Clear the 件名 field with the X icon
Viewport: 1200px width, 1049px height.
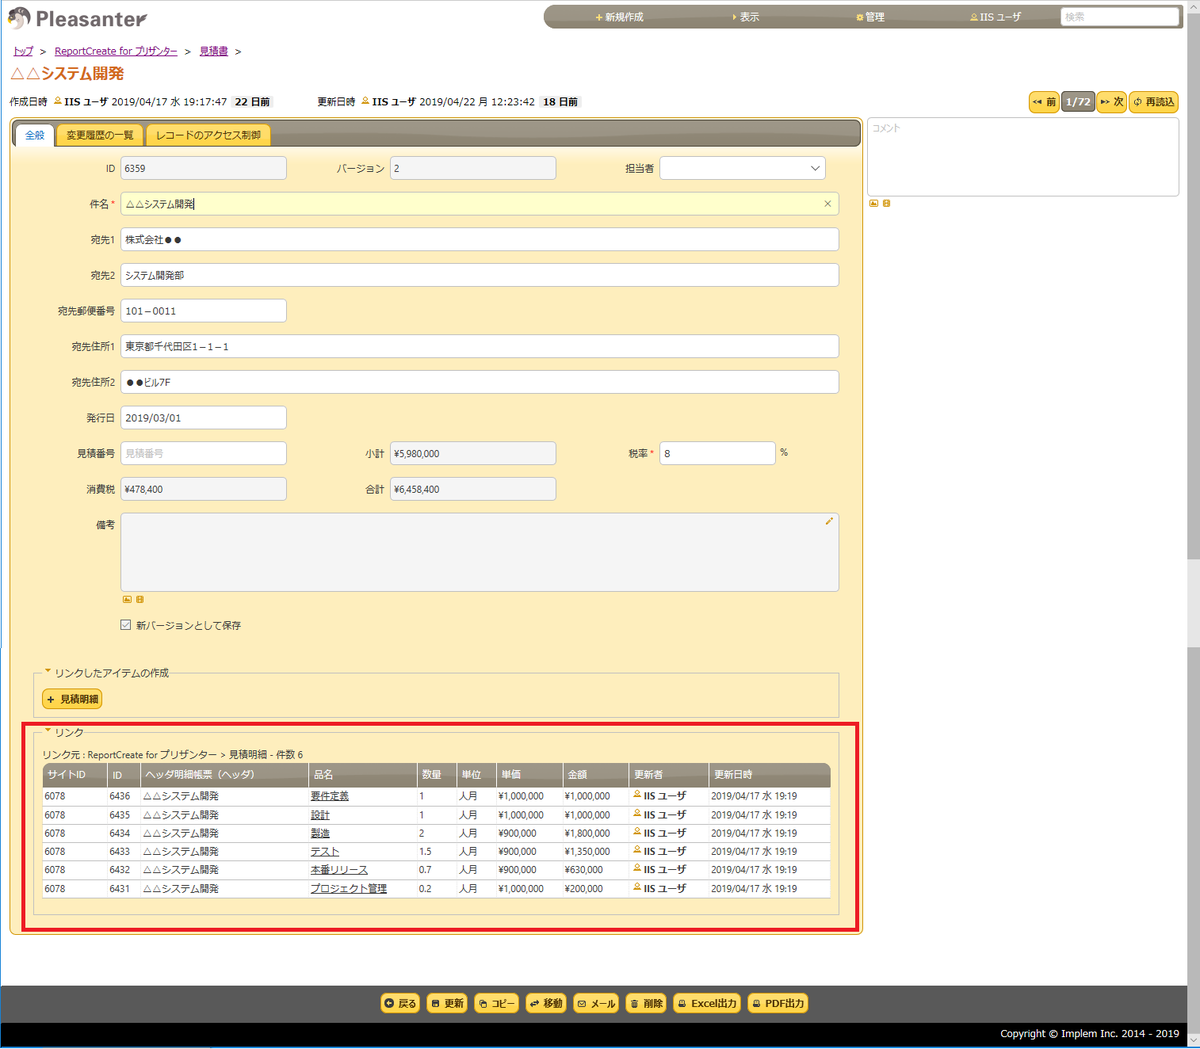827,204
